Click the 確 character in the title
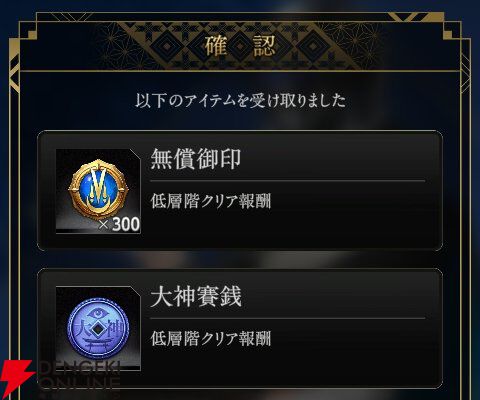This screenshot has width=480, height=400. (x=216, y=46)
